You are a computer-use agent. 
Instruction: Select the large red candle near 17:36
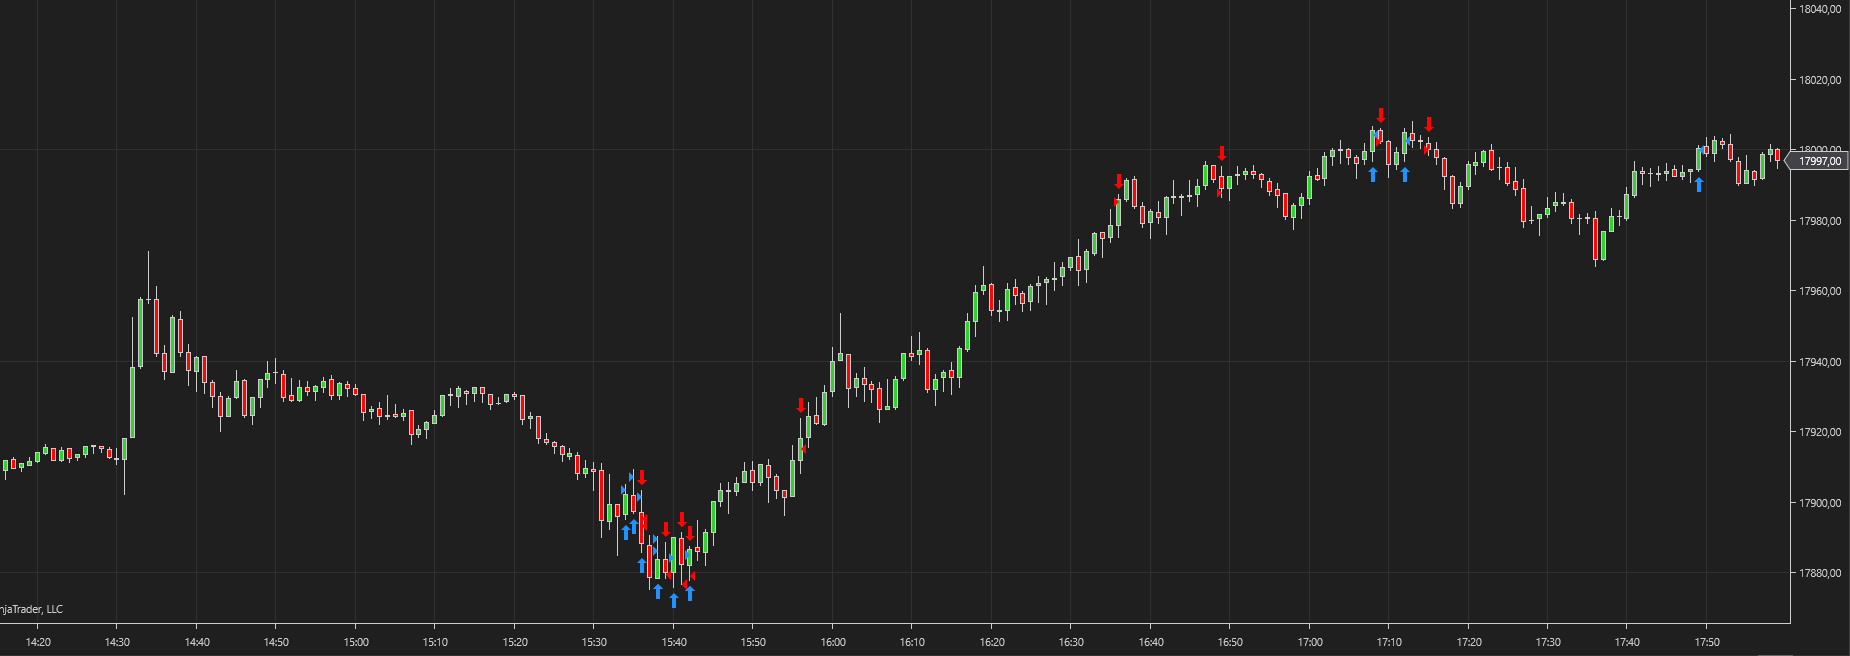point(1596,238)
